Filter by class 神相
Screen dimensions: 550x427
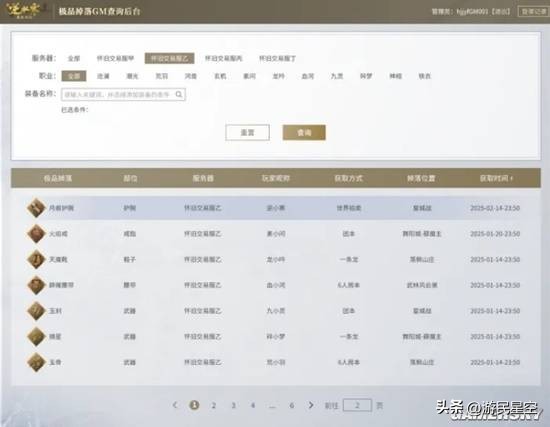pos(396,76)
